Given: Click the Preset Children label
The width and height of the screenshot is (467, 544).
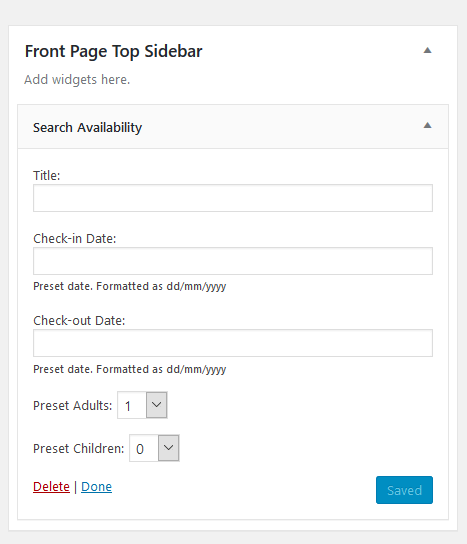Looking at the screenshot, I should [x=78, y=449].
